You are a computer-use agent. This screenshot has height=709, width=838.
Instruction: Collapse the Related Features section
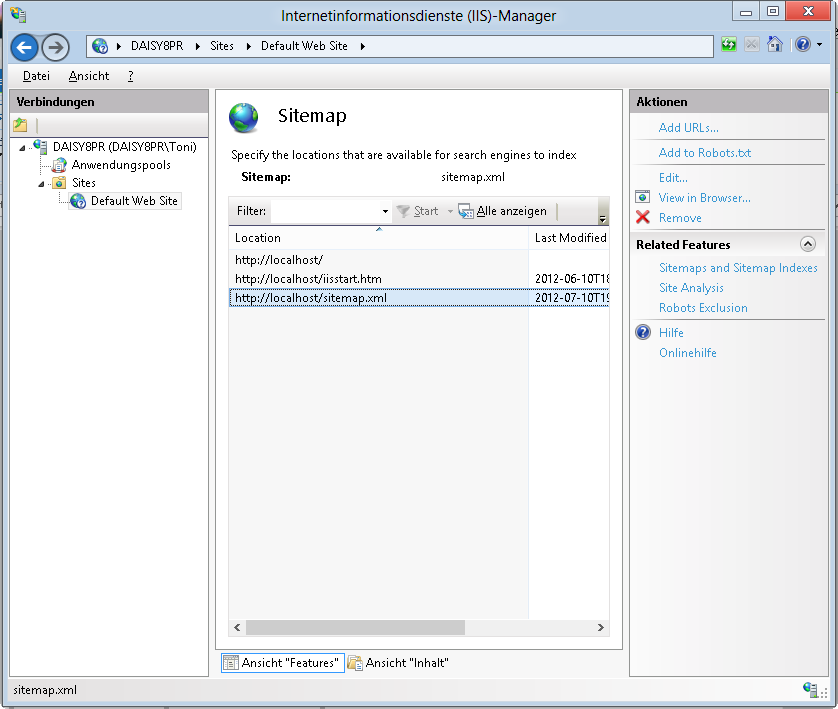[808, 244]
